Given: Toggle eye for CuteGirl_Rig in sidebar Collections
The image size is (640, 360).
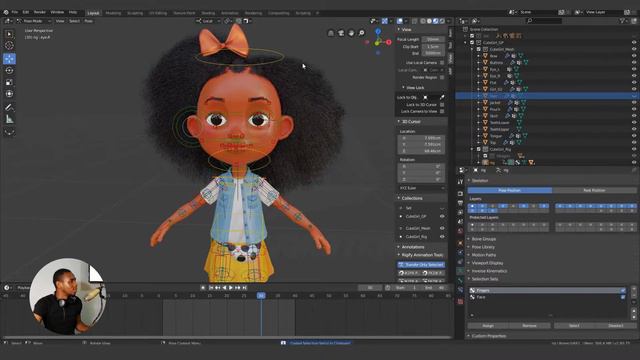Looking at the screenshot, I should click(x=442, y=236).
